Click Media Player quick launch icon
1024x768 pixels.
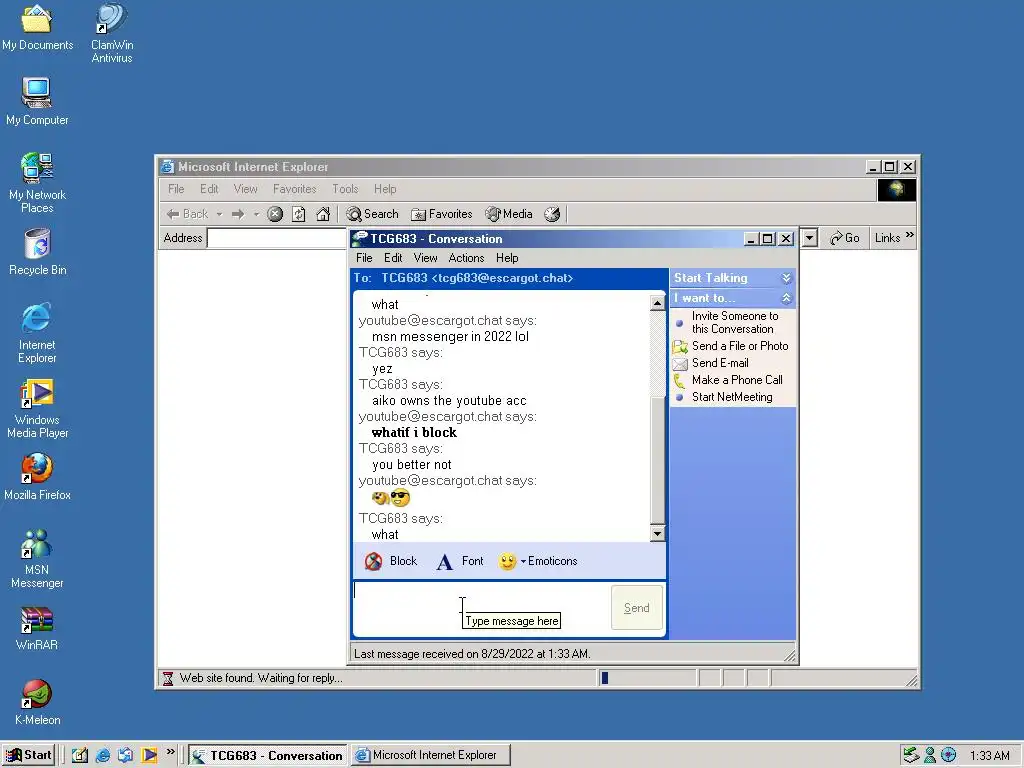[150, 756]
